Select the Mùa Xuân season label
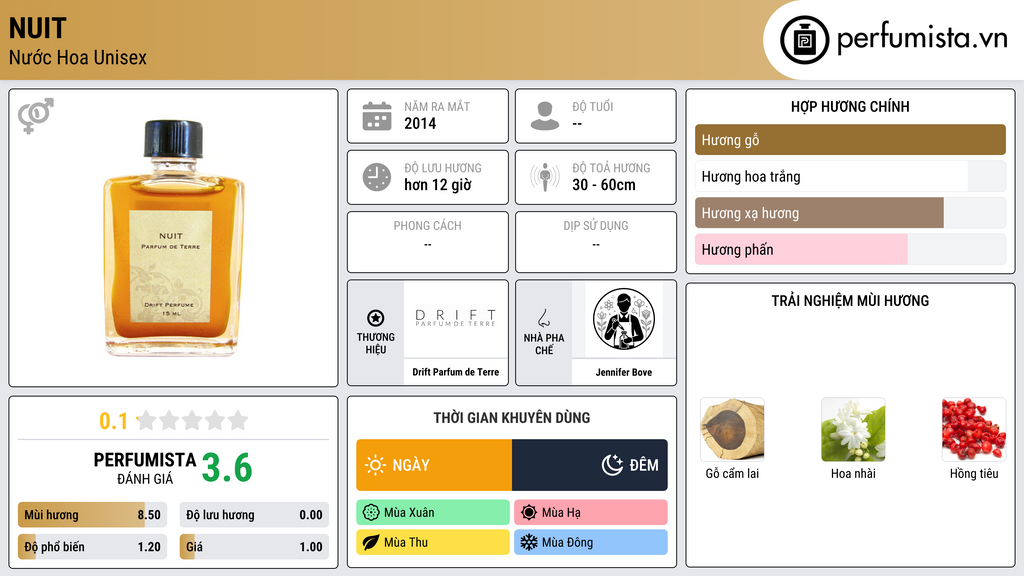This screenshot has height=576, width=1024. [409, 513]
